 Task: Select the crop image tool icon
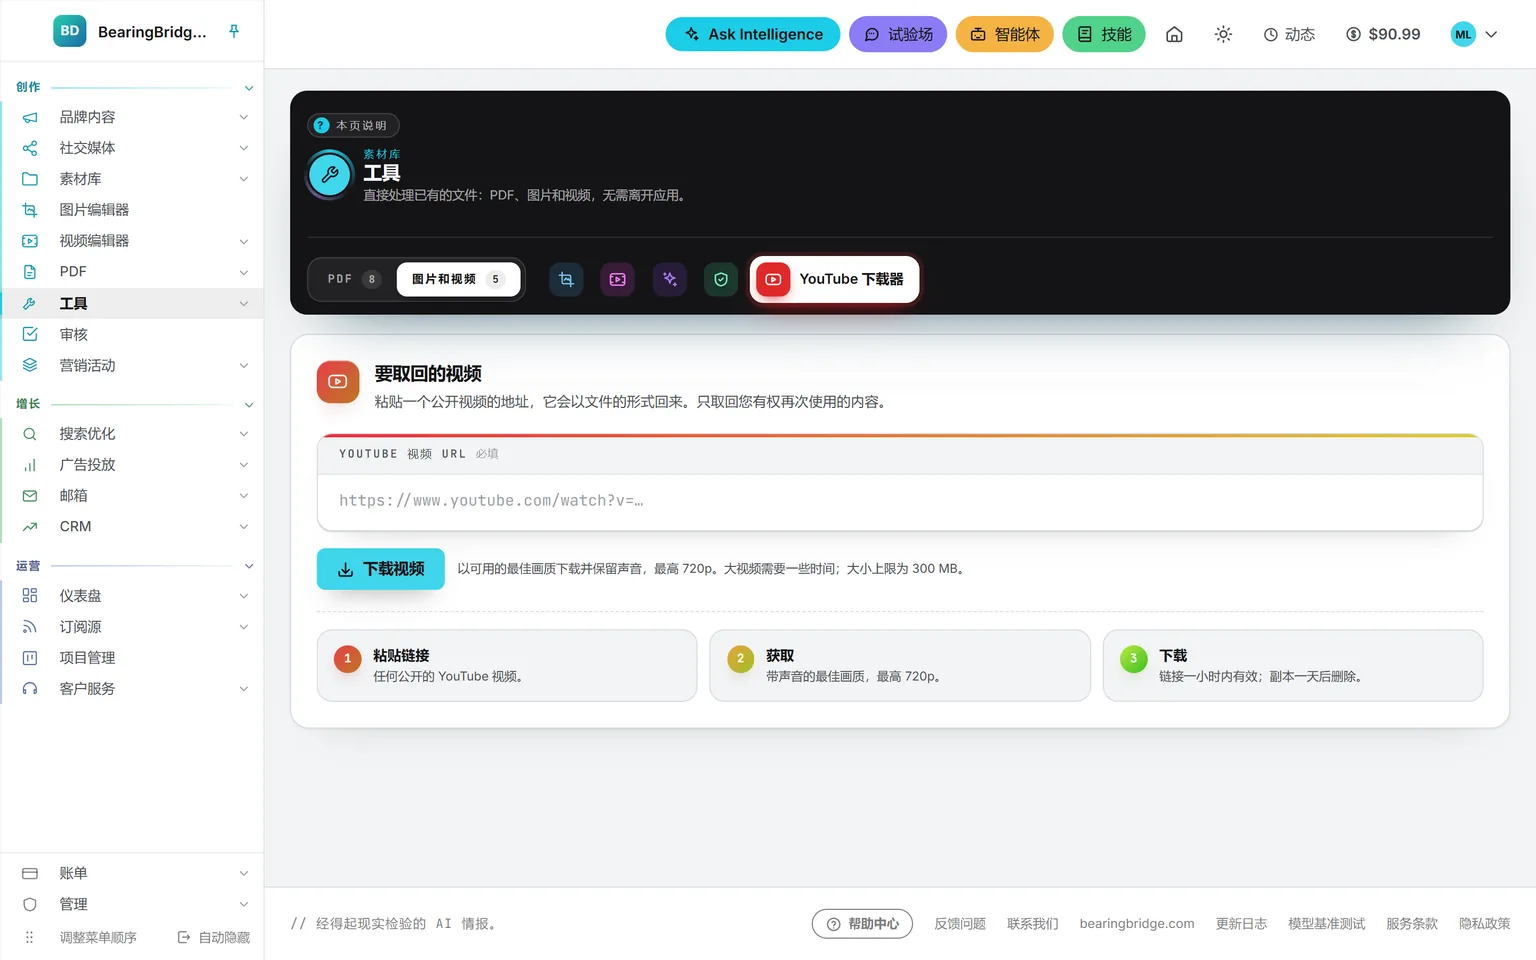pos(566,280)
